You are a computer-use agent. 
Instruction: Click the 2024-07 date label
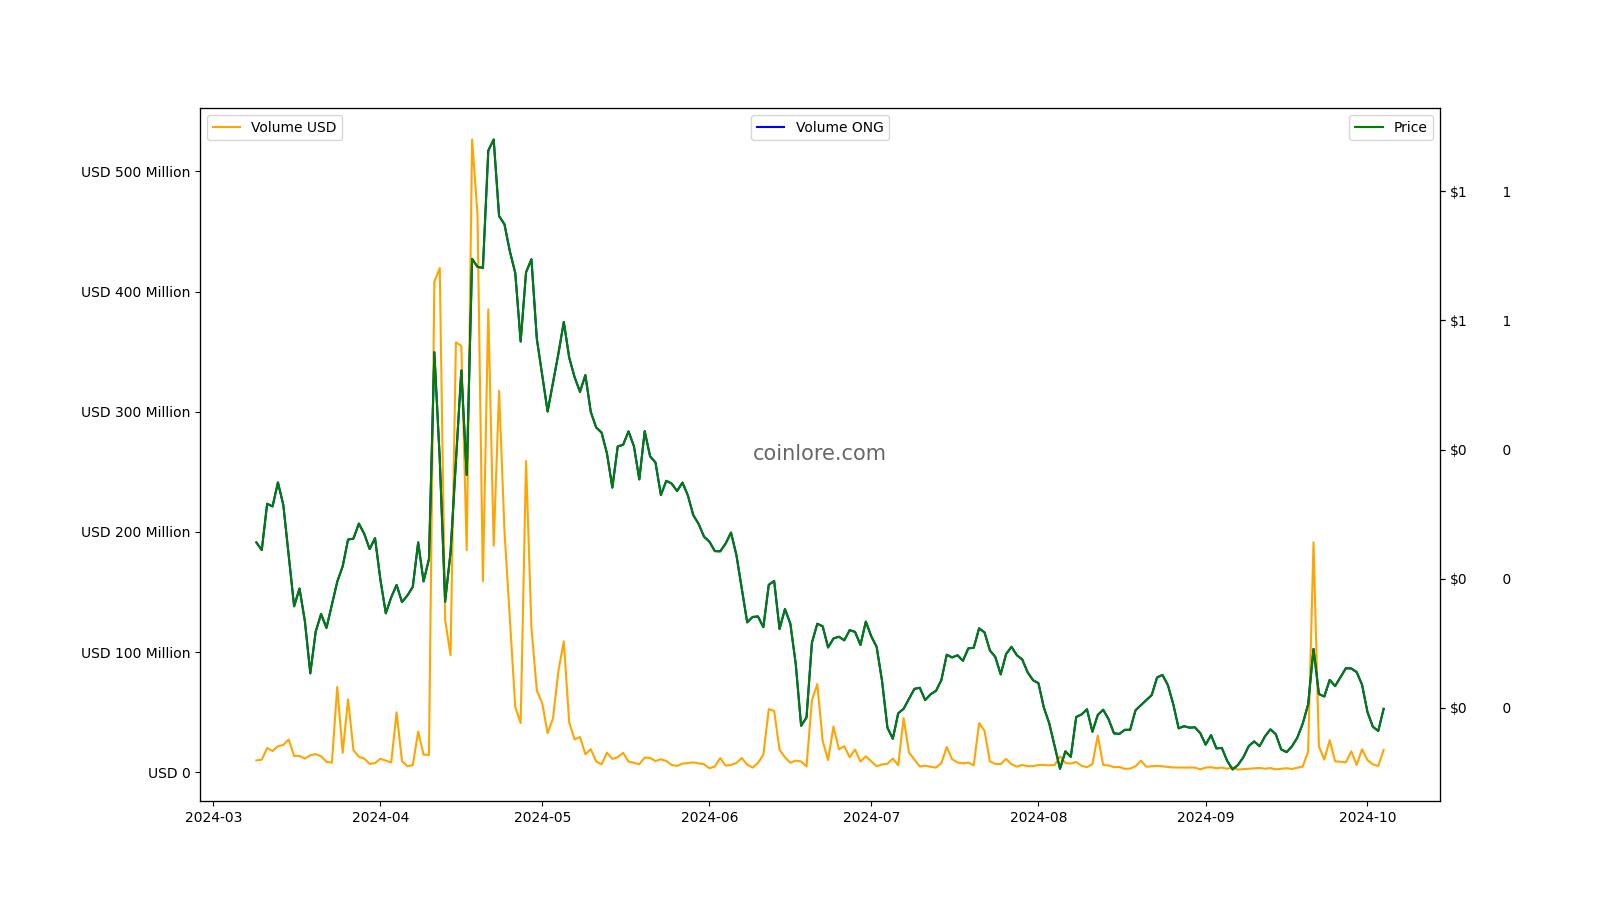click(871, 817)
